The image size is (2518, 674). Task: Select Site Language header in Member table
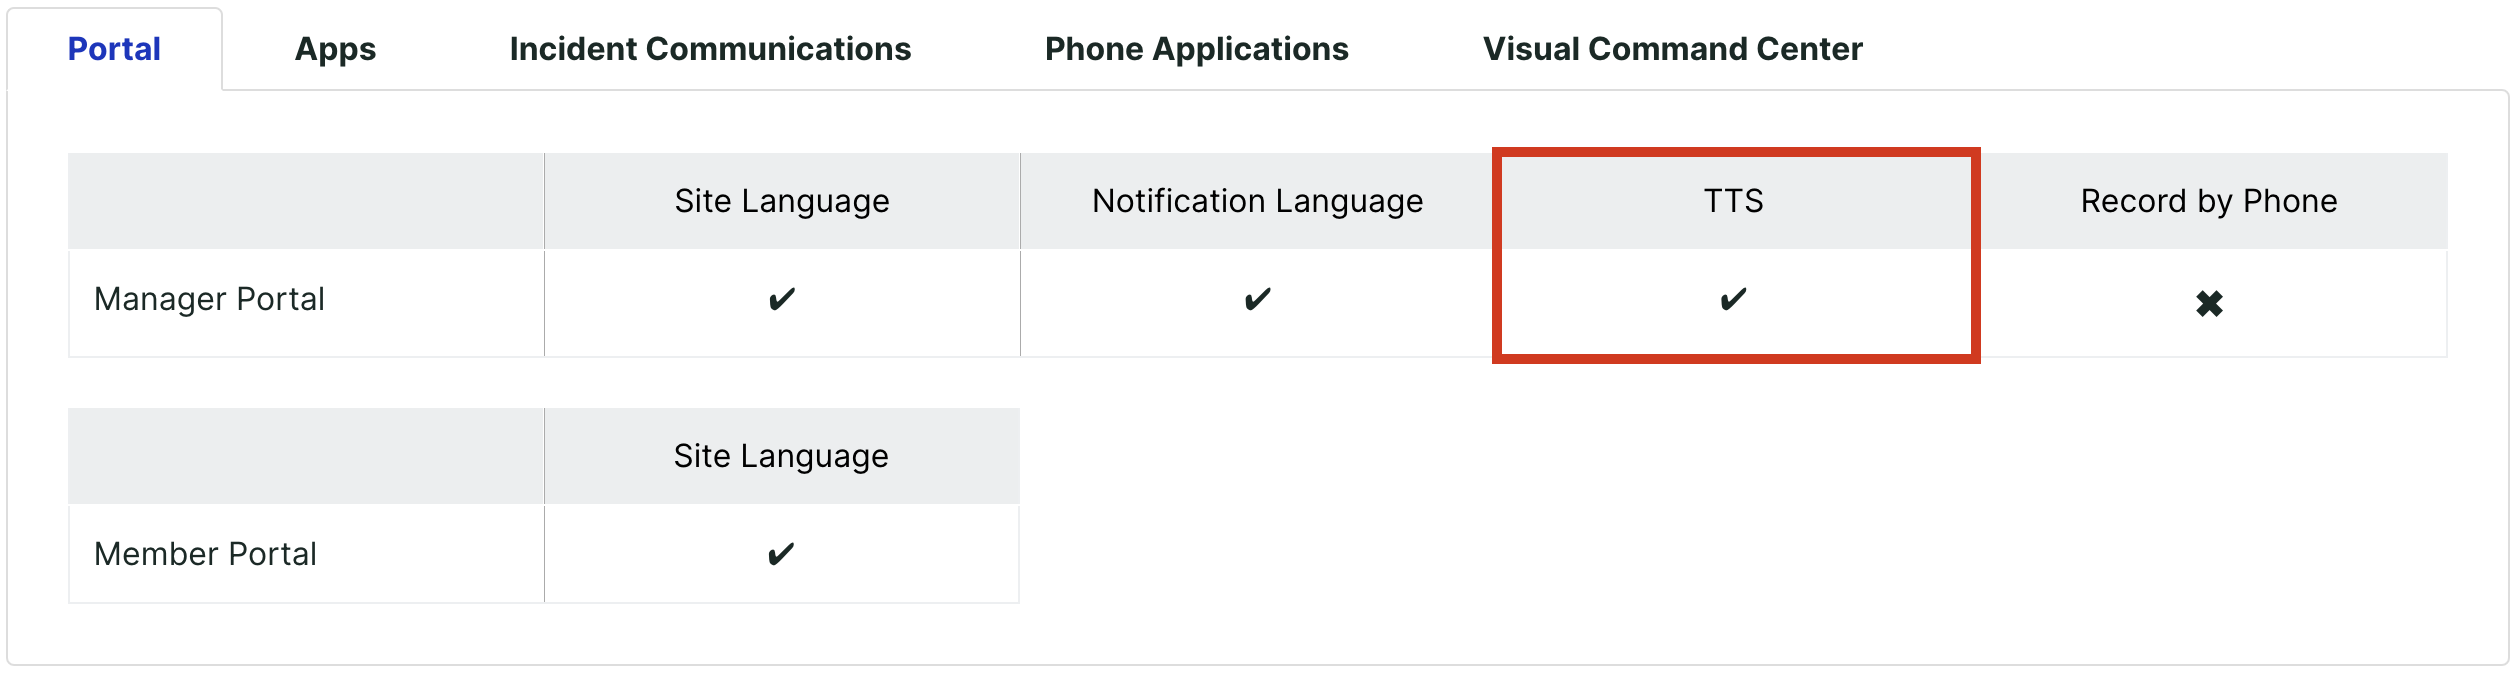click(781, 456)
